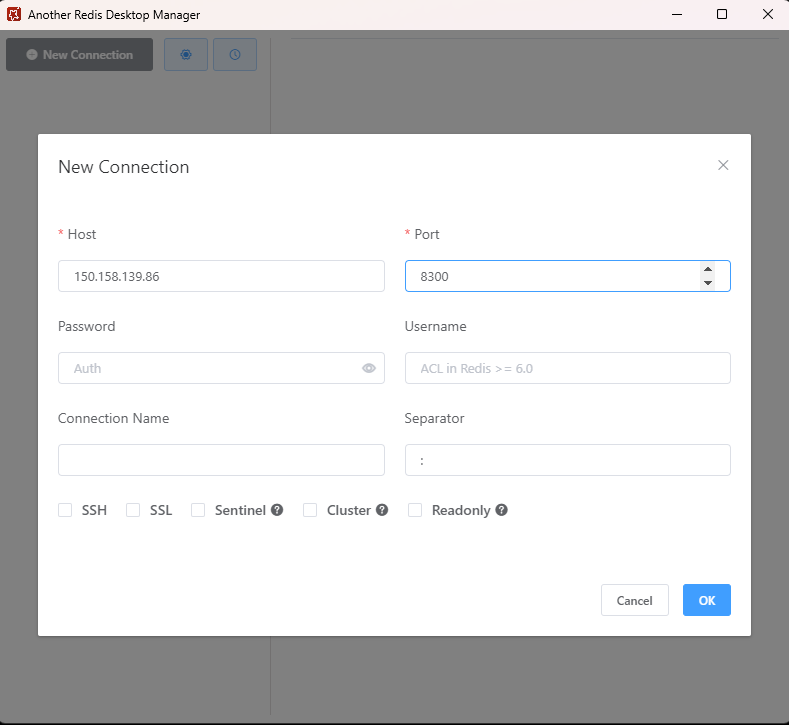Enable the Readonly checkbox
789x725 pixels.
tap(415, 510)
